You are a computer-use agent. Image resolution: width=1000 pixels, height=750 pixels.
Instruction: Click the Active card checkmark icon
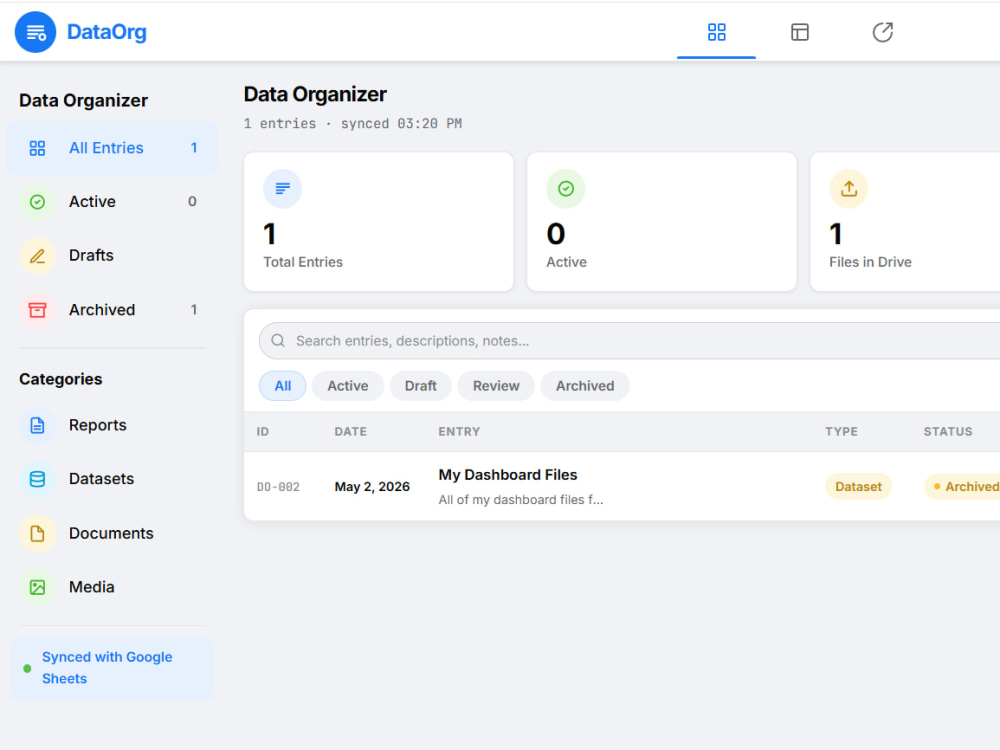[566, 189]
